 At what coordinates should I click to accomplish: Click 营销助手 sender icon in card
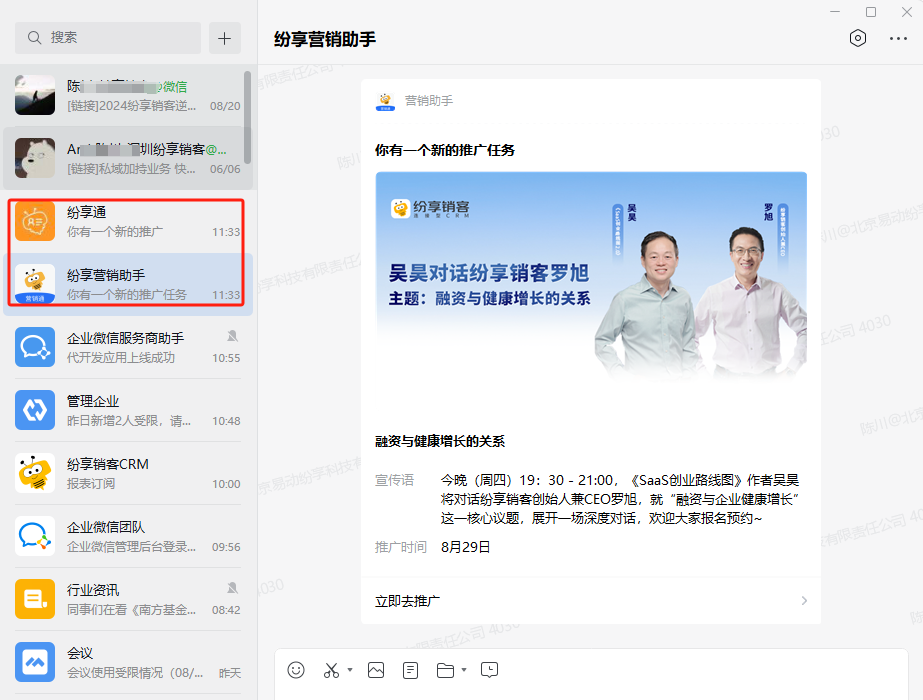click(x=386, y=101)
